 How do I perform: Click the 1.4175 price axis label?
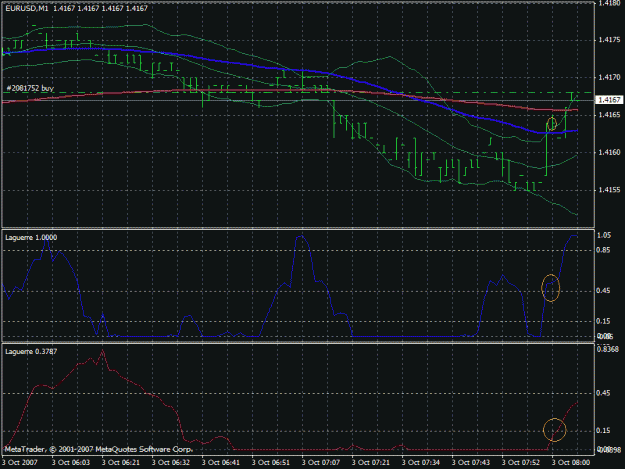[609, 40]
